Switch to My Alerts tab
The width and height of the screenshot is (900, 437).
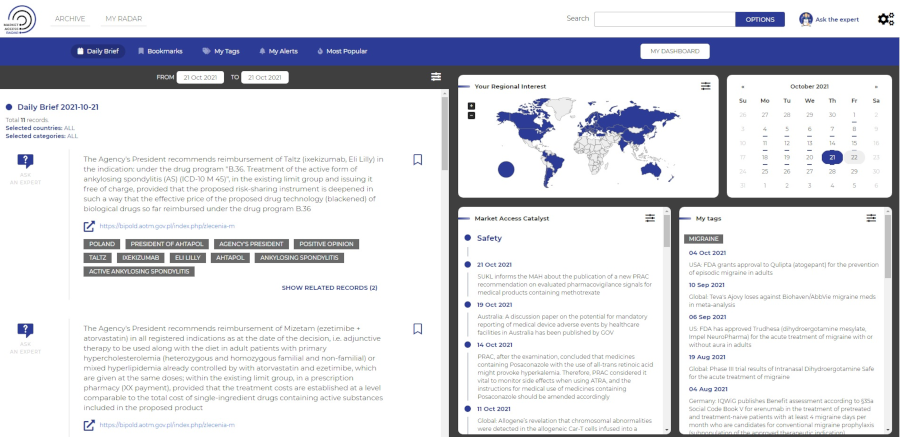tap(278, 51)
